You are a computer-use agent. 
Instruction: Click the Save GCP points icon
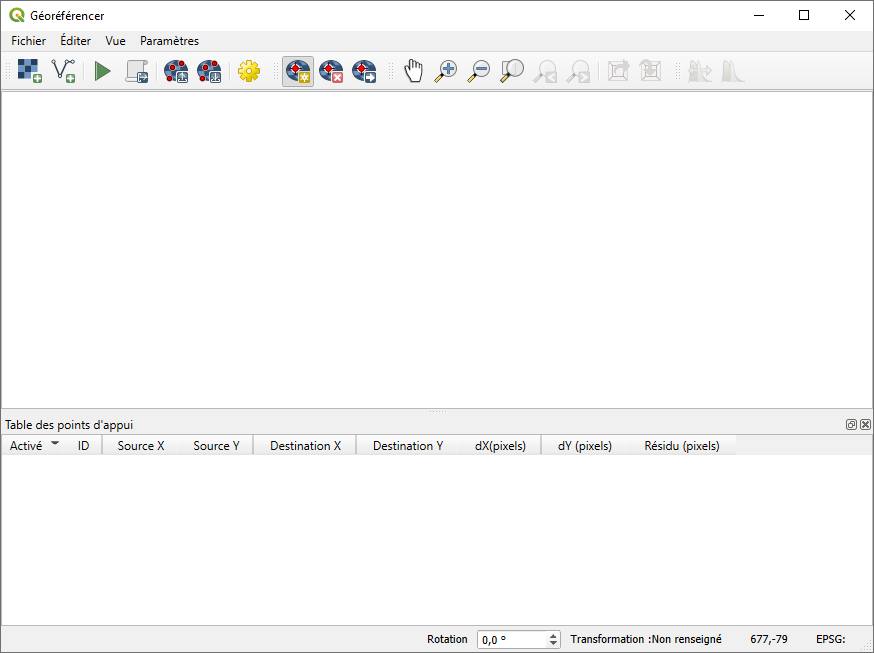(209, 71)
